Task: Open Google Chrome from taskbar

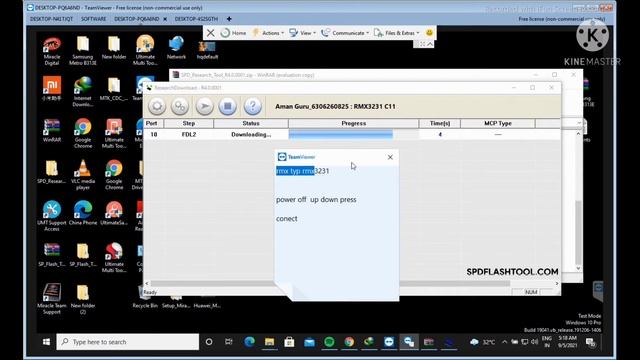Action: tap(349, 342)
